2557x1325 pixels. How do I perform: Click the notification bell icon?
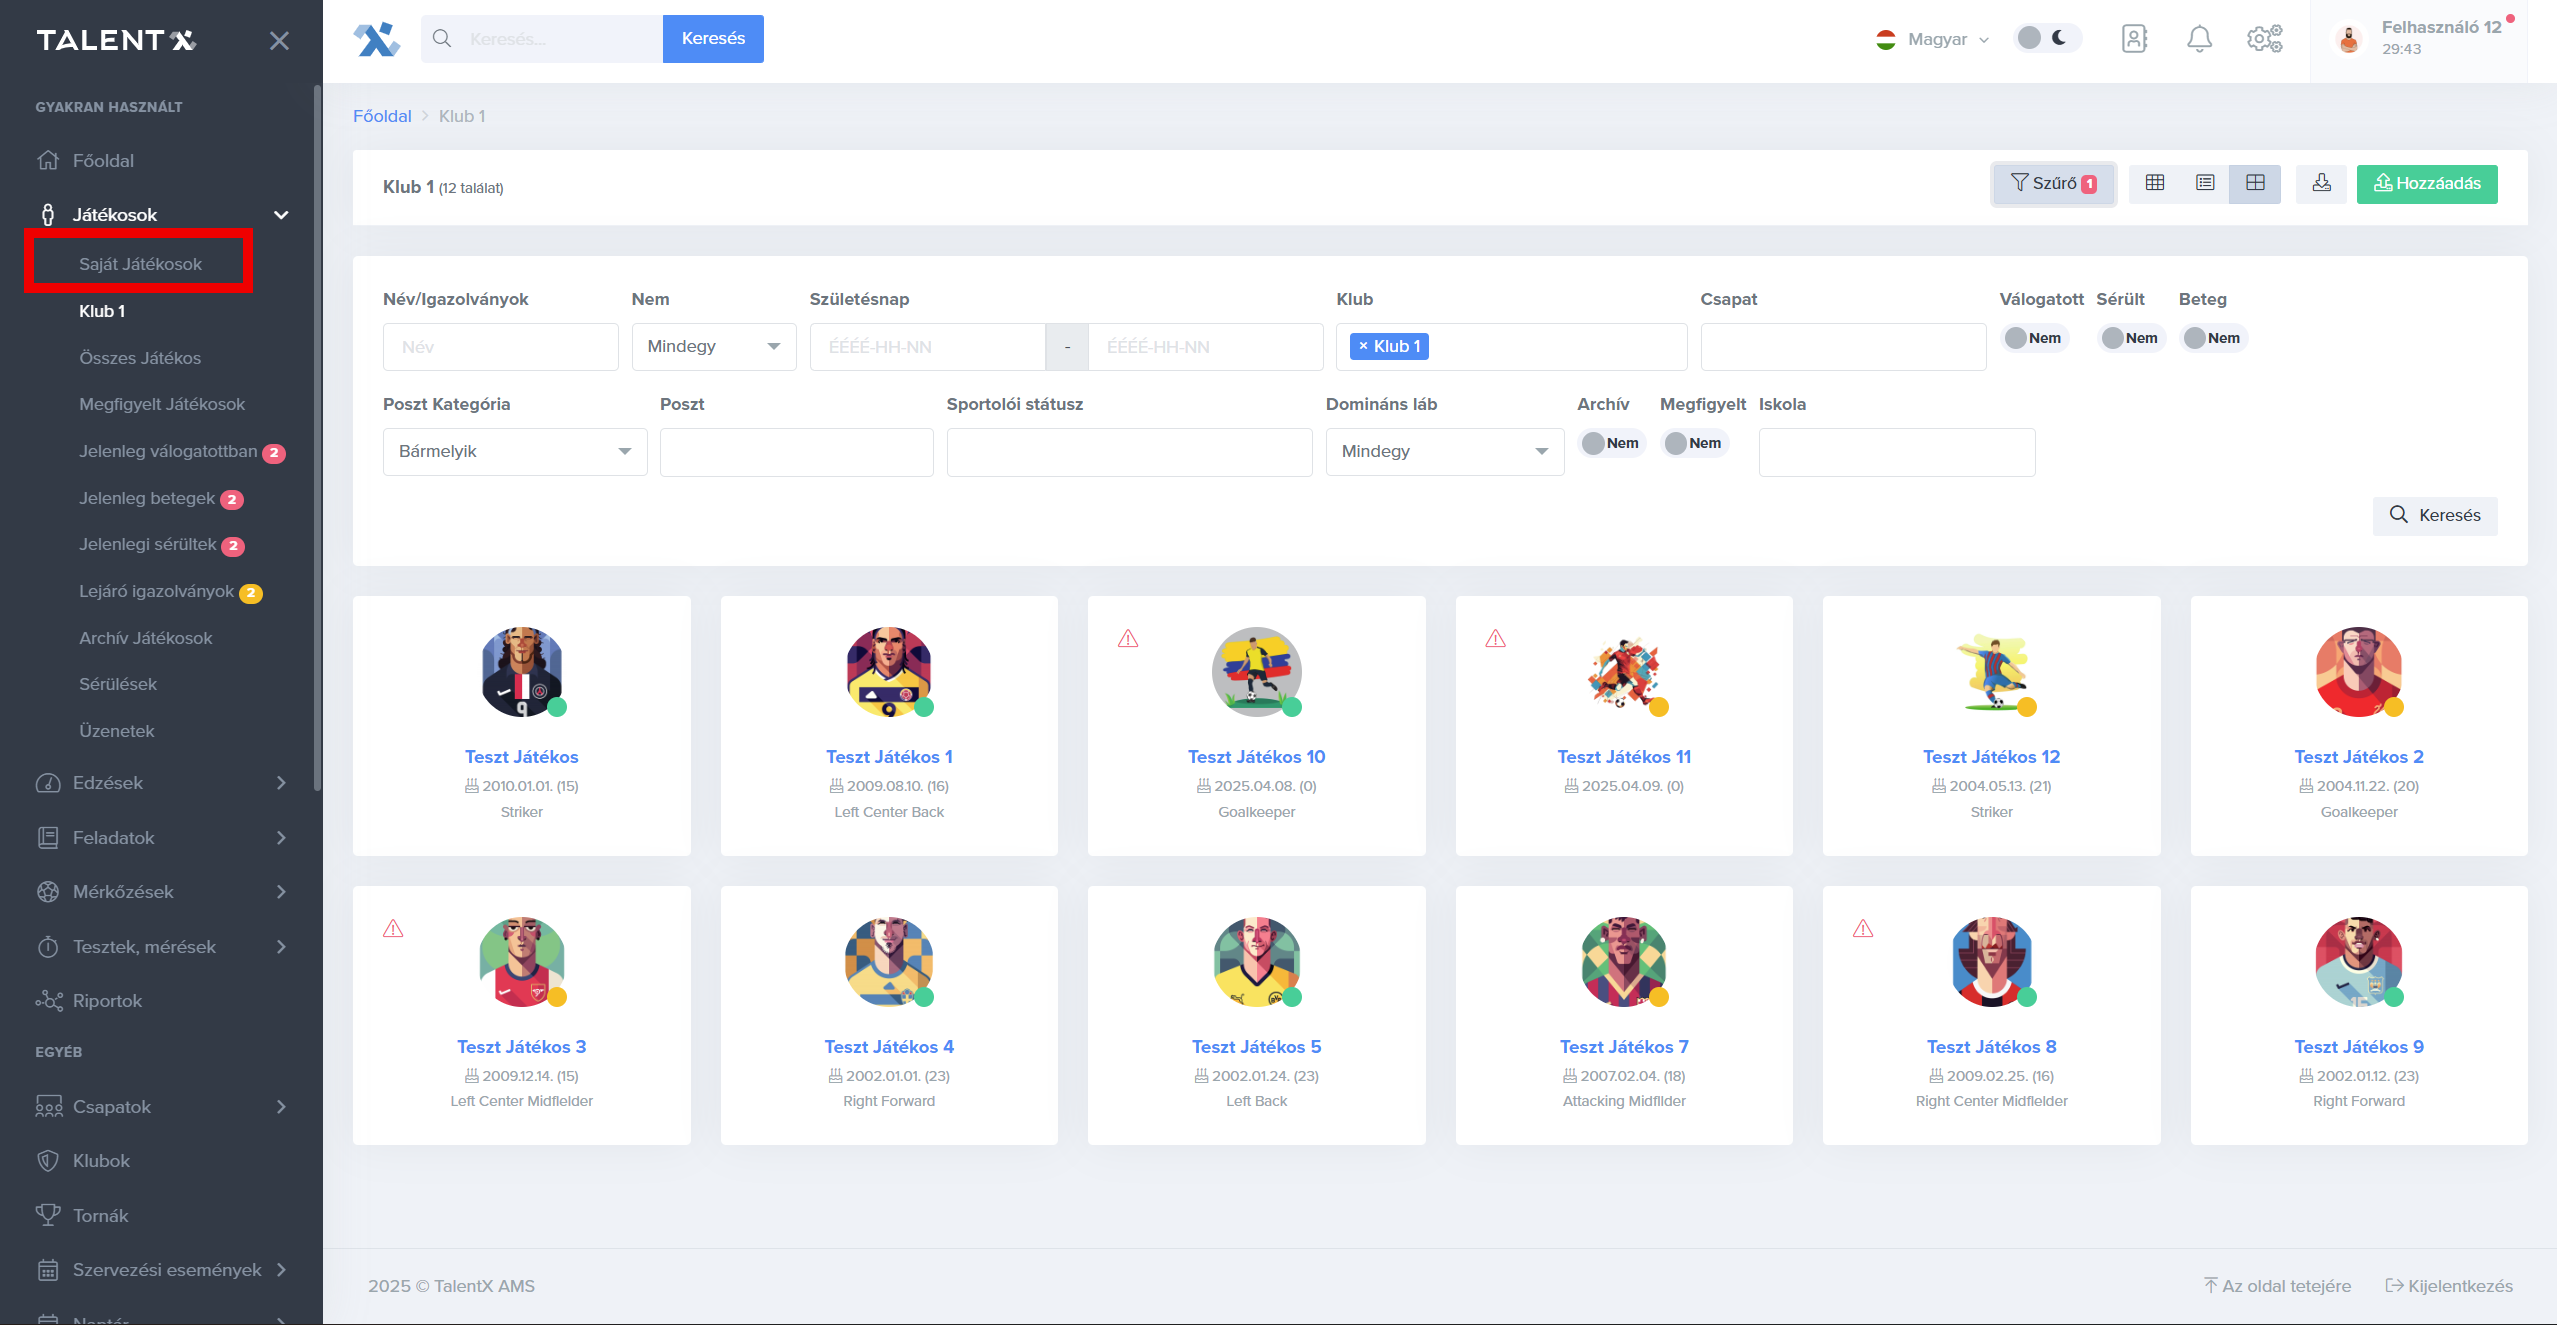(x=2199, y=39)
